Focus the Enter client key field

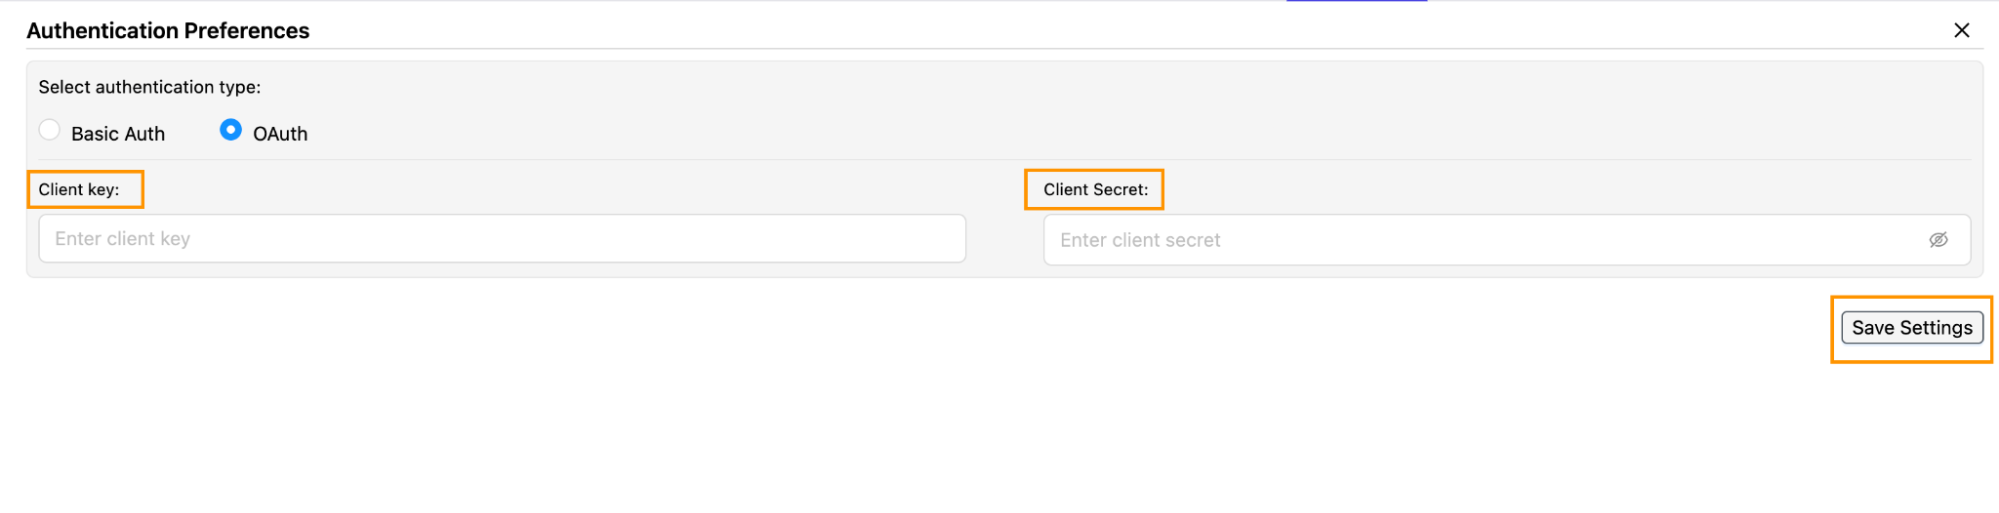coord(502,239)
